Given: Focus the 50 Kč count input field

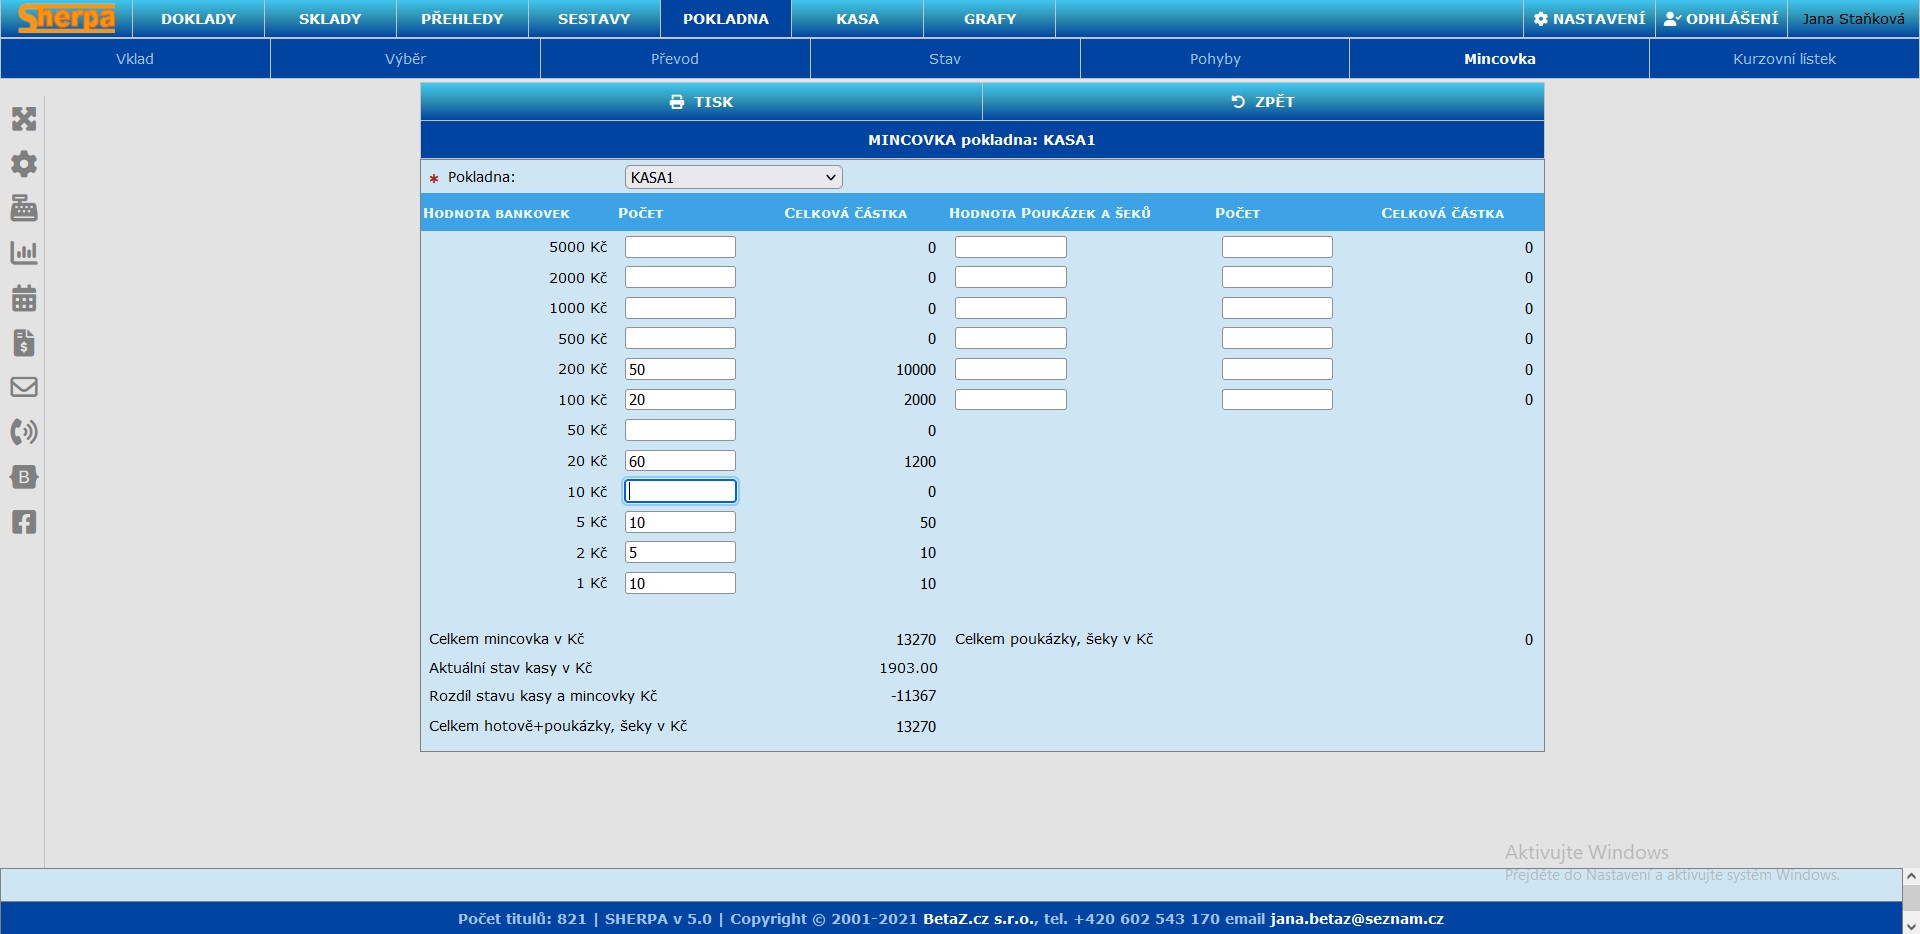Looking at the screenshot, I should tap(680, 430).
